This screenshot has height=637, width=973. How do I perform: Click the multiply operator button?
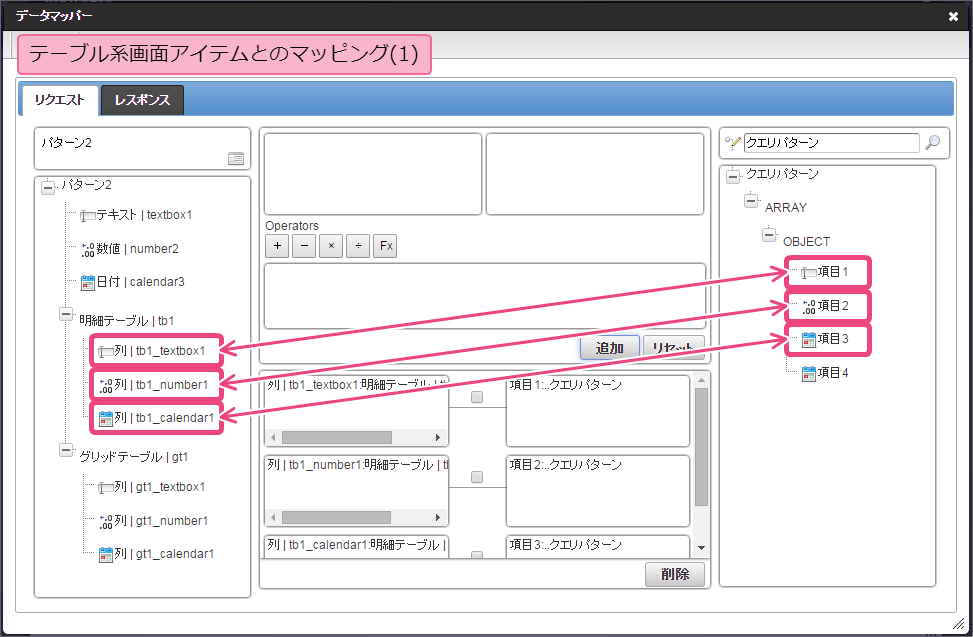pos(331,246)
